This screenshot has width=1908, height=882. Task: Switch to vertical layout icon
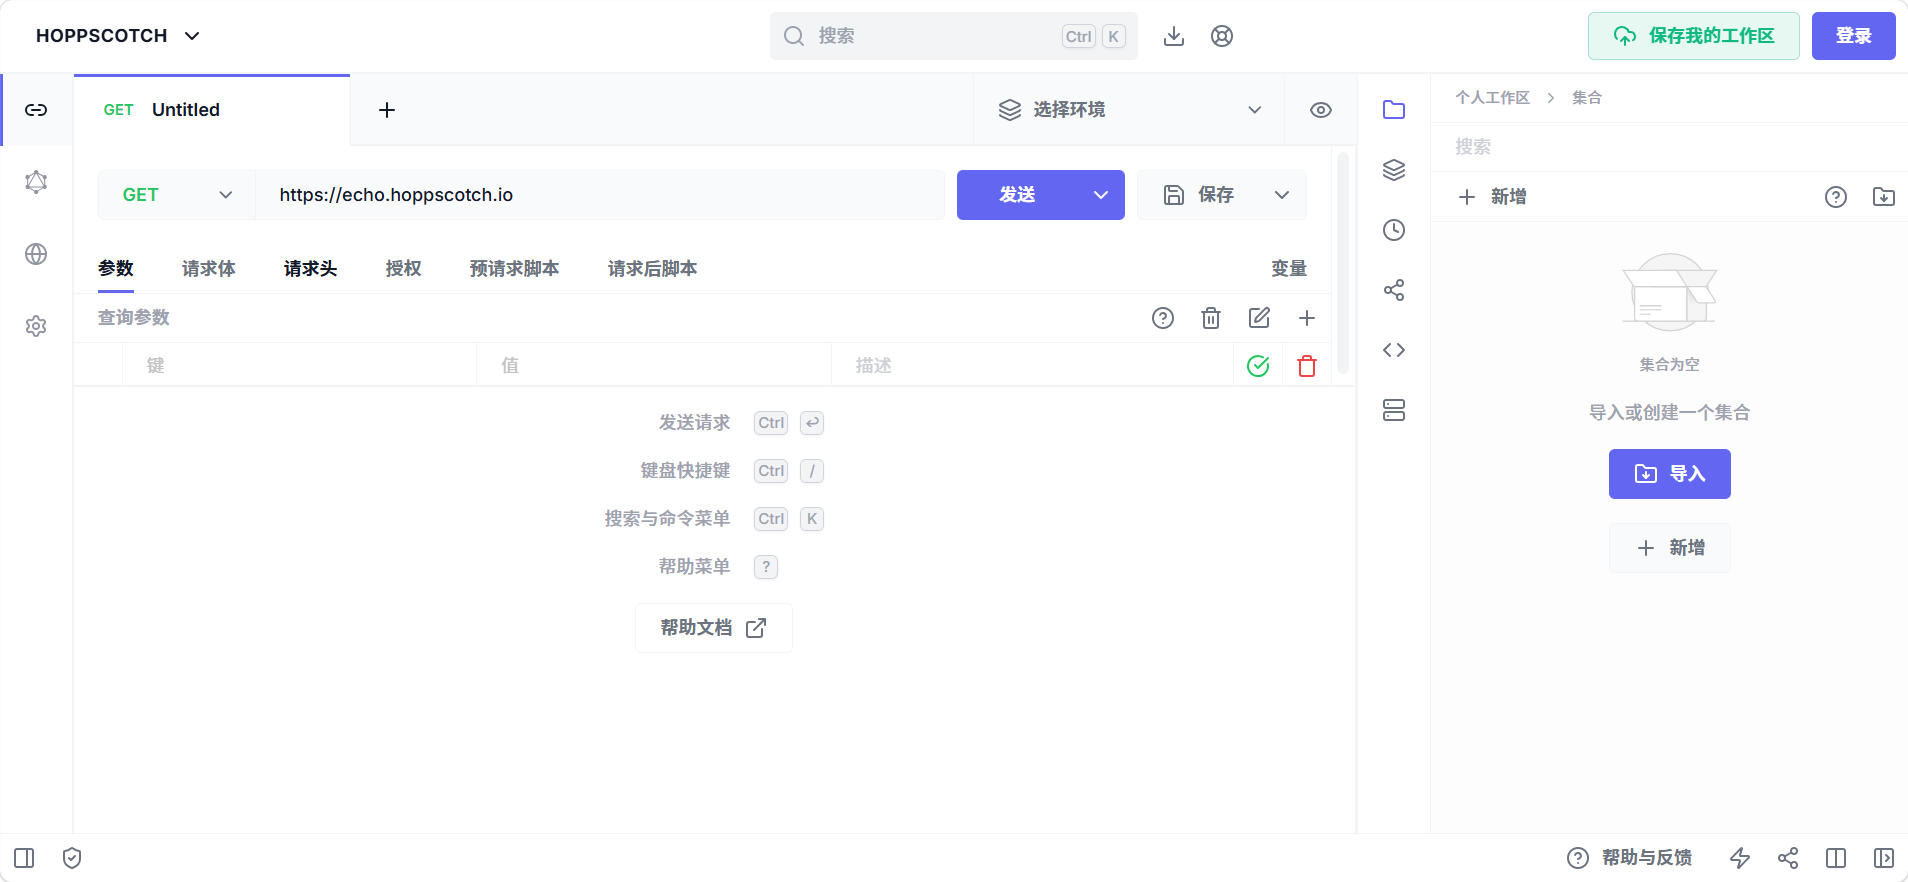pyautogui.click(x=1836, y=858)
